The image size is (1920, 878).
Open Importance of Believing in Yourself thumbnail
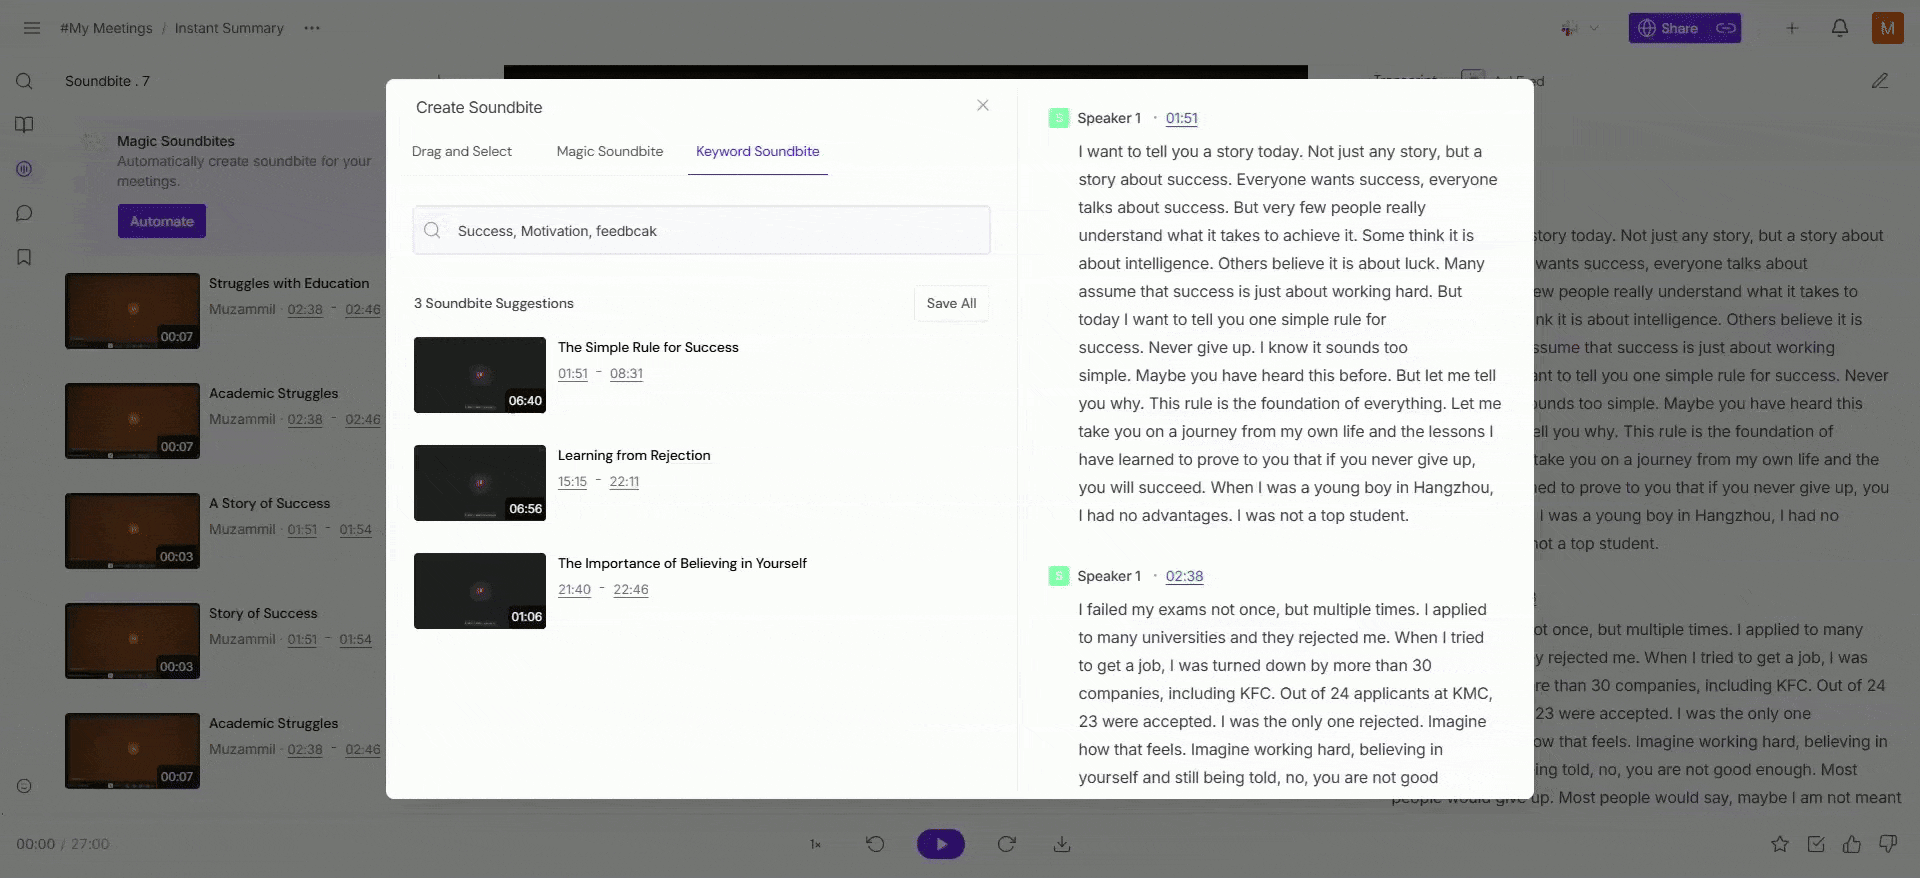[x=480, y=591]
